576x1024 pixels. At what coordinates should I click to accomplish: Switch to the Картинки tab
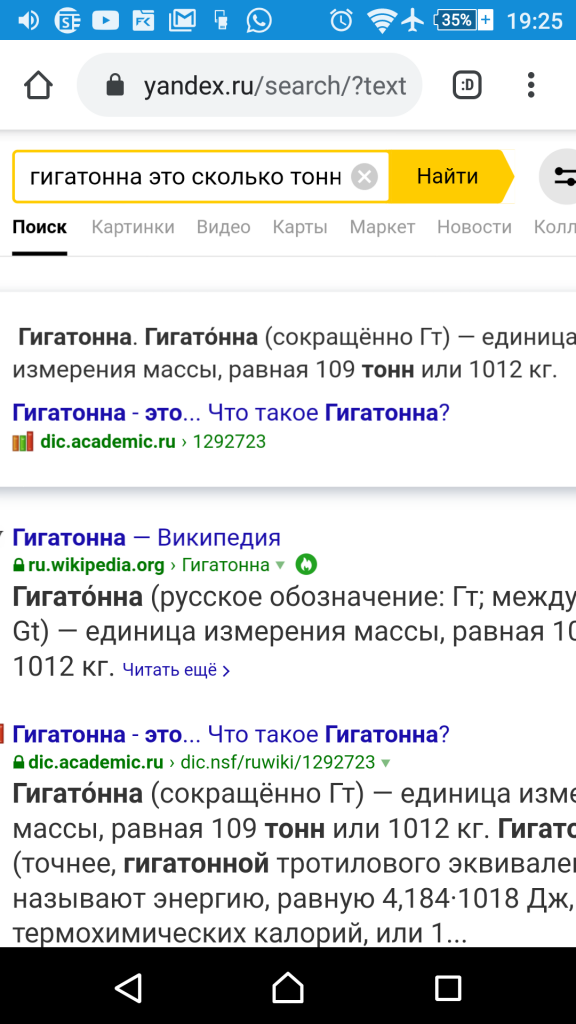point(133,227)
